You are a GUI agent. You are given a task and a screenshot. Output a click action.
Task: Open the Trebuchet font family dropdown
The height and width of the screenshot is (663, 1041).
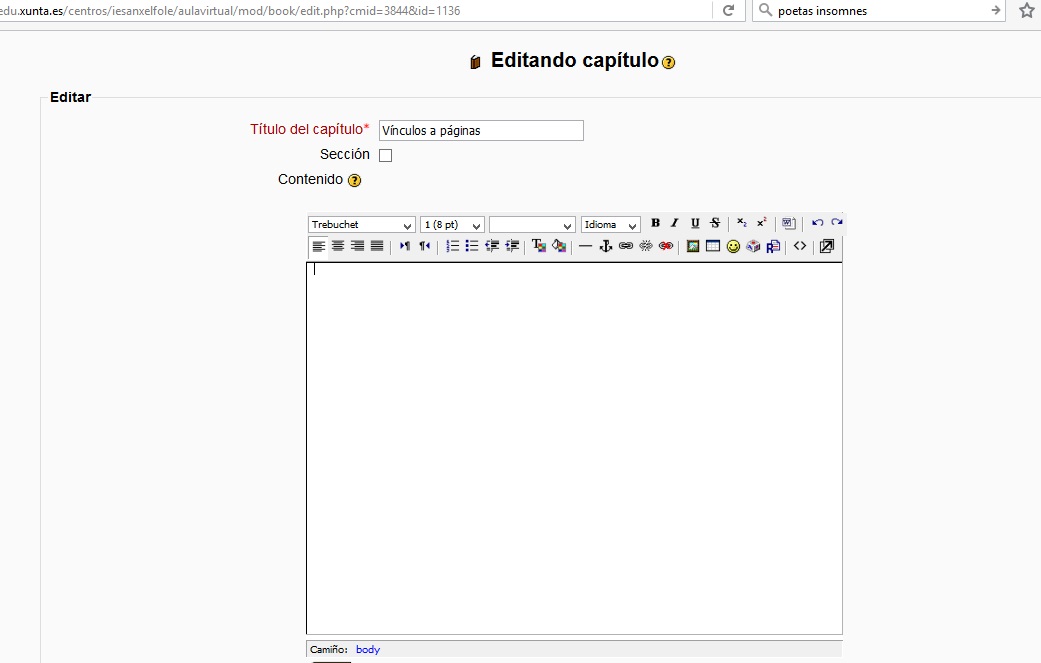(362, 224)
